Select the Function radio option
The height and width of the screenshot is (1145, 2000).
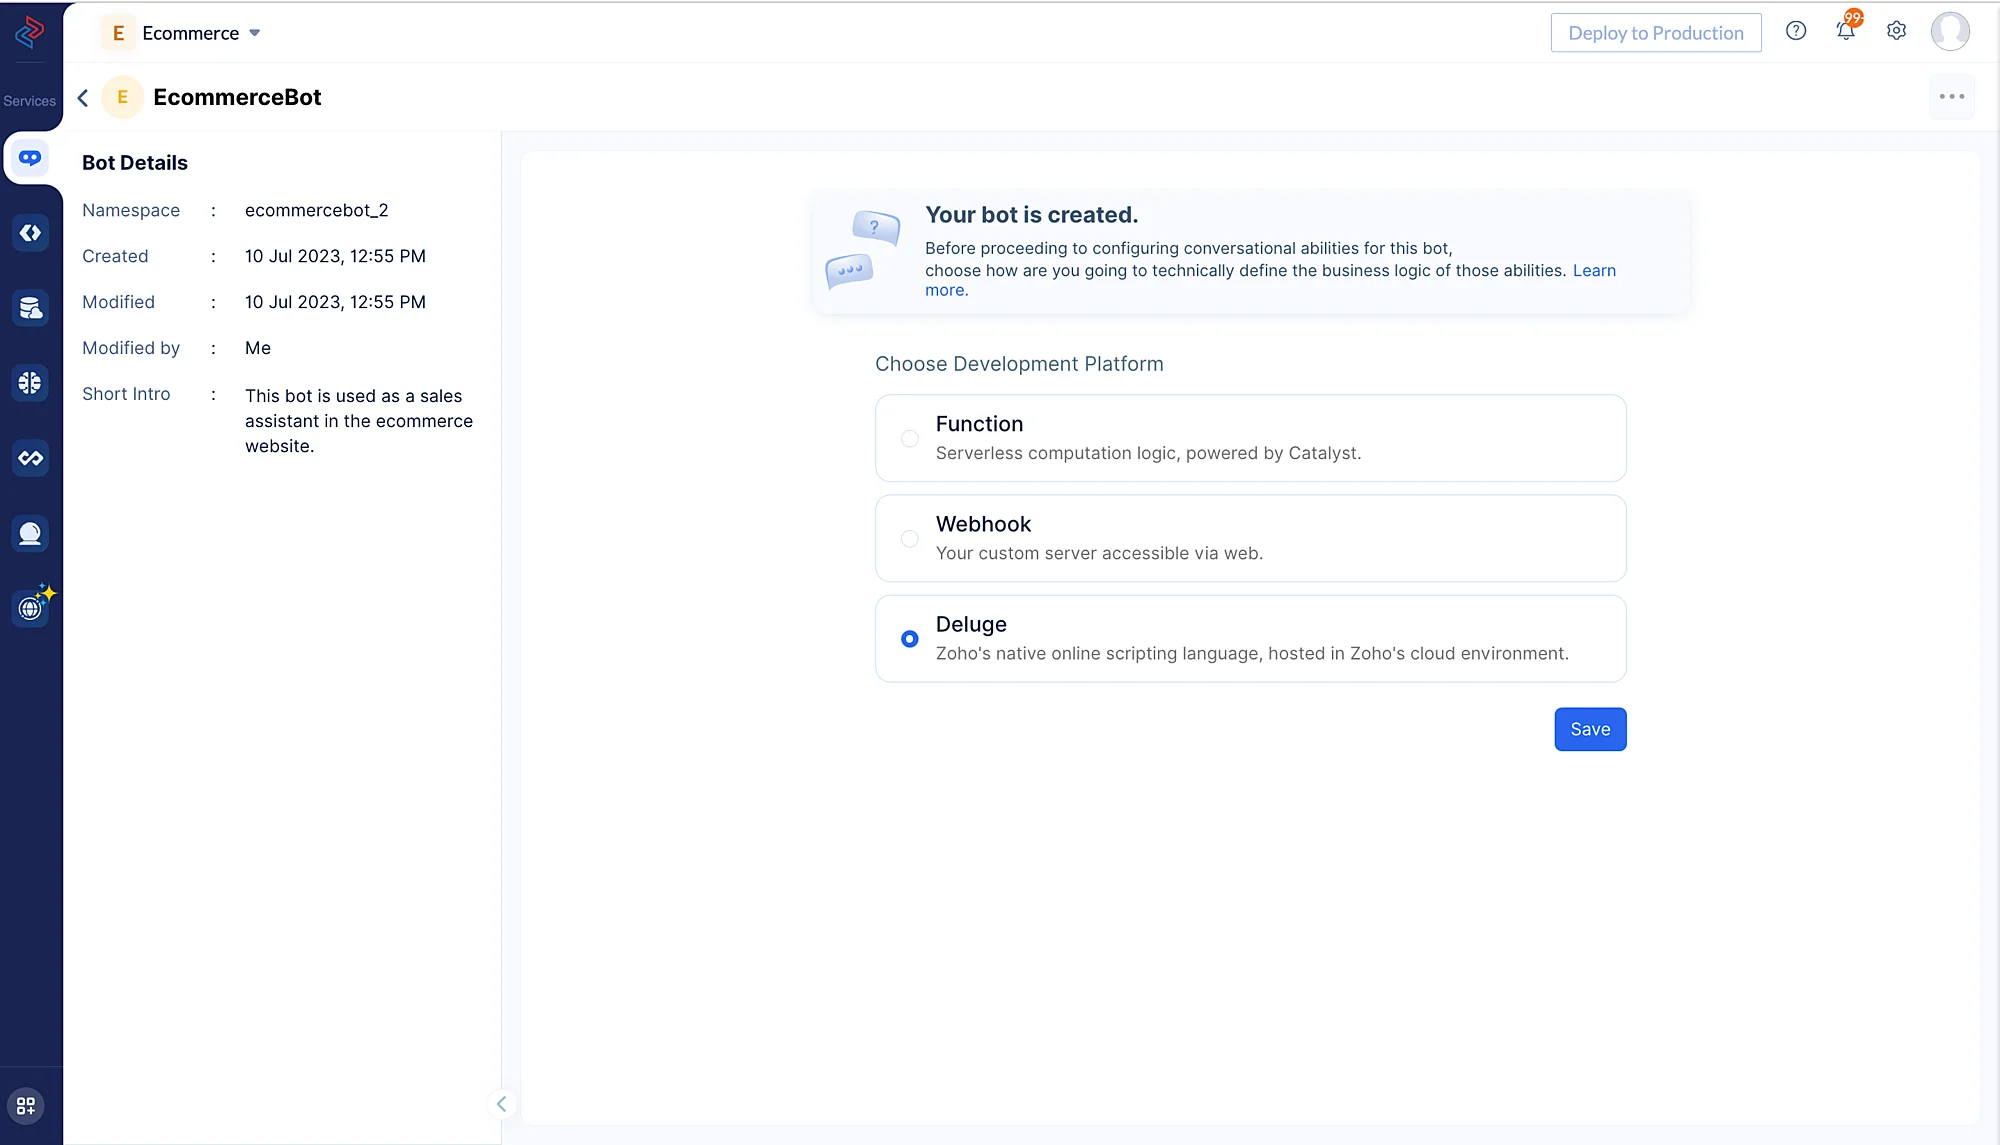coord(909,438)
